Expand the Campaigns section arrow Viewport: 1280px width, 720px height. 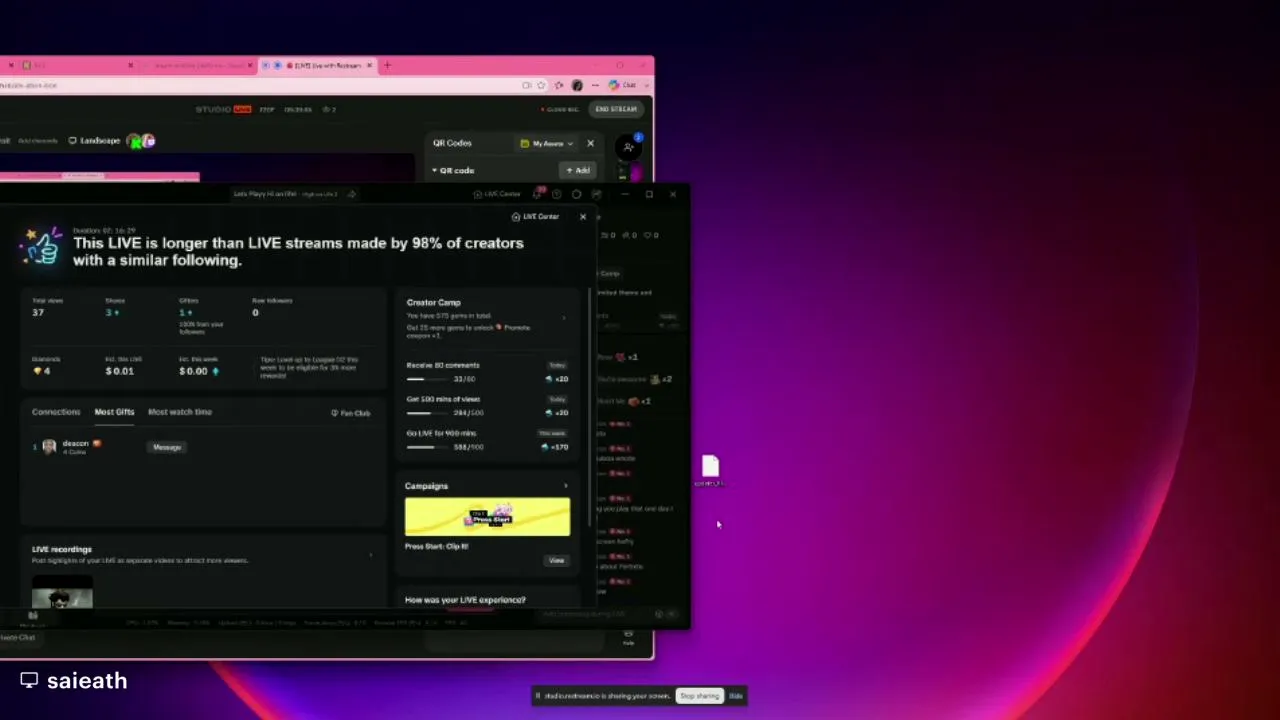565,486
